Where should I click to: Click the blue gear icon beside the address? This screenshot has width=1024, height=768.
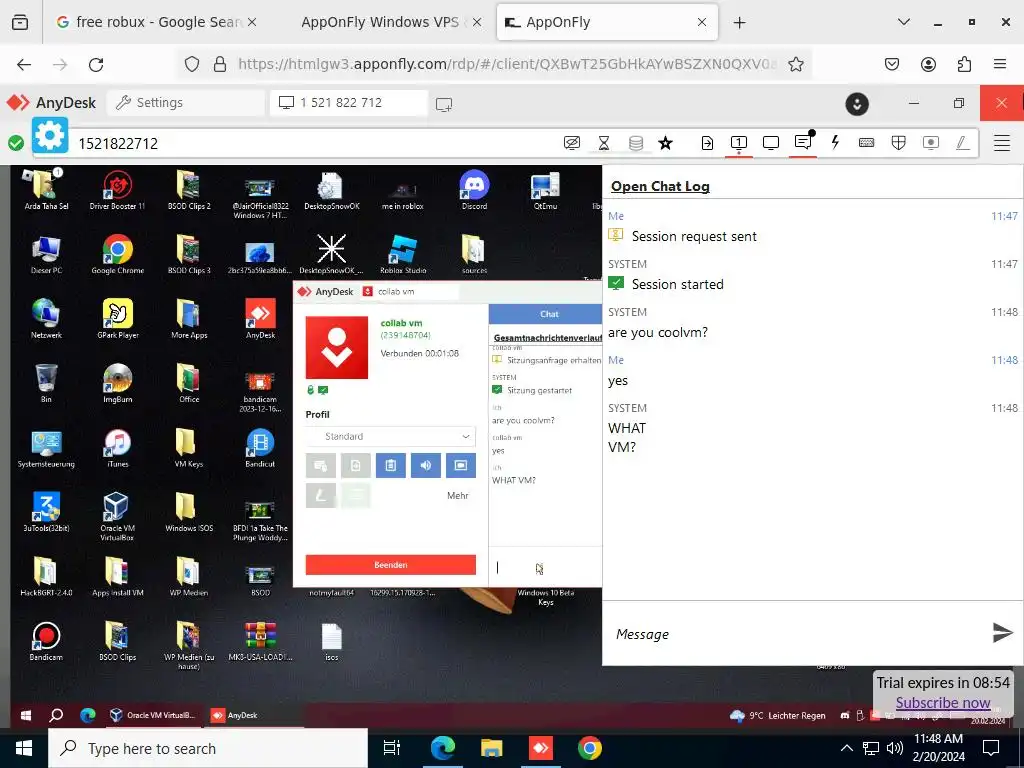coord(50,135)
